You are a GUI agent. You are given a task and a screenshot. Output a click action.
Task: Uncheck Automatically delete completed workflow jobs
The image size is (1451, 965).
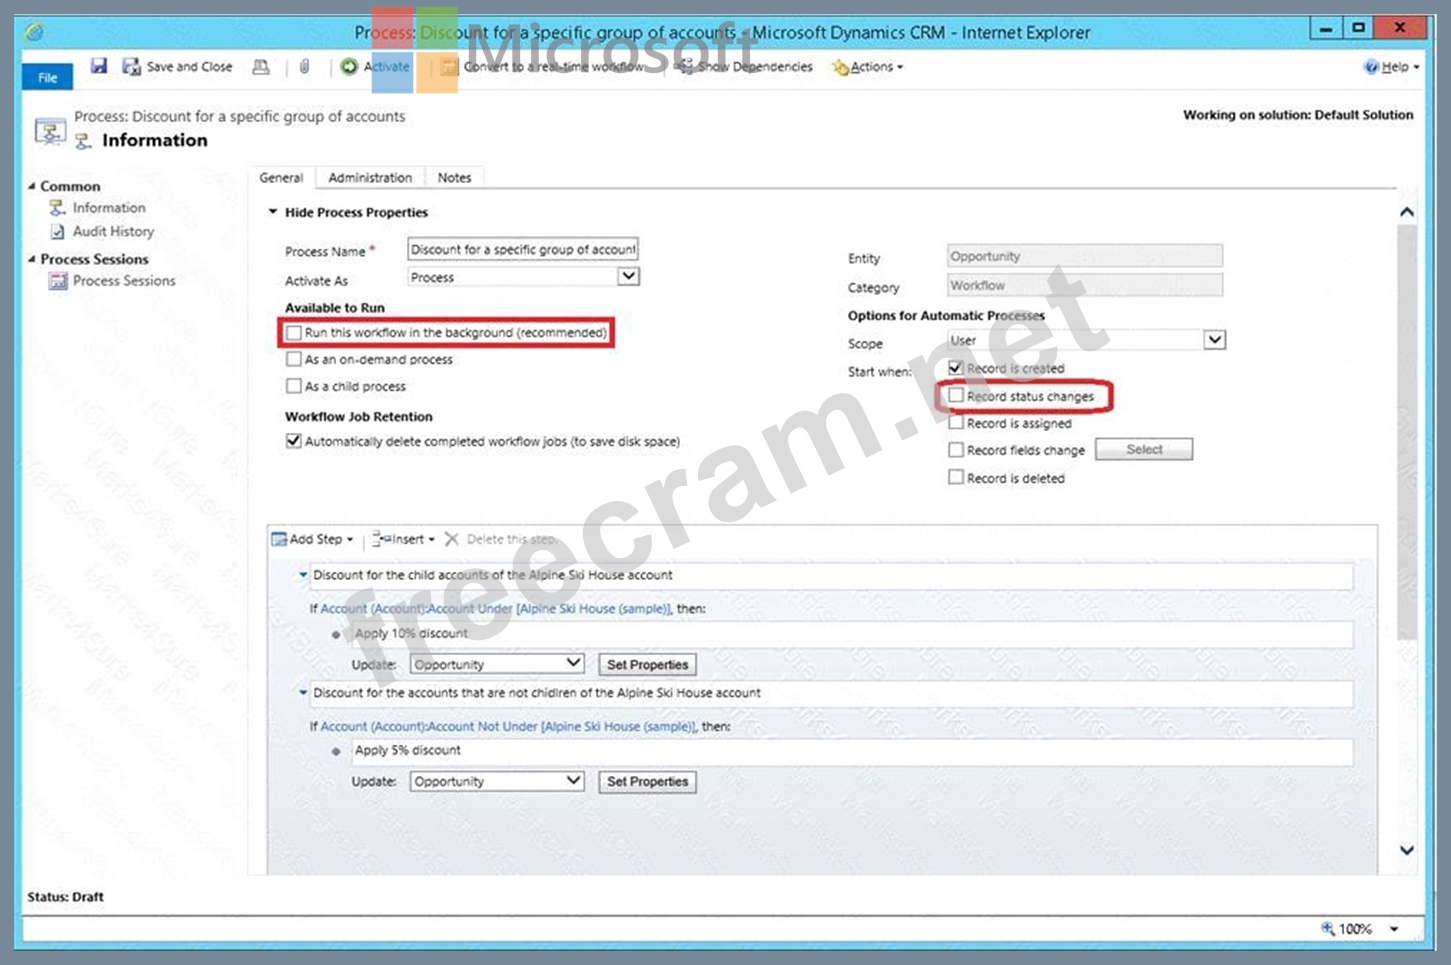[294, 441]
